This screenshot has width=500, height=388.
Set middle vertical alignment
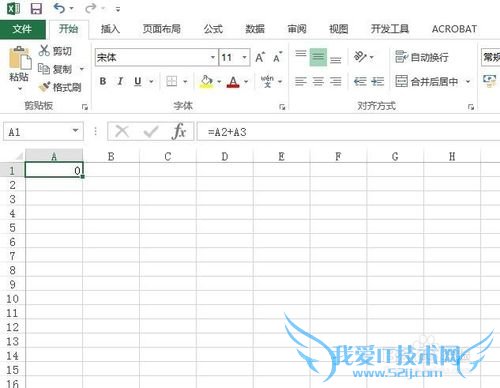click(318, 57)
